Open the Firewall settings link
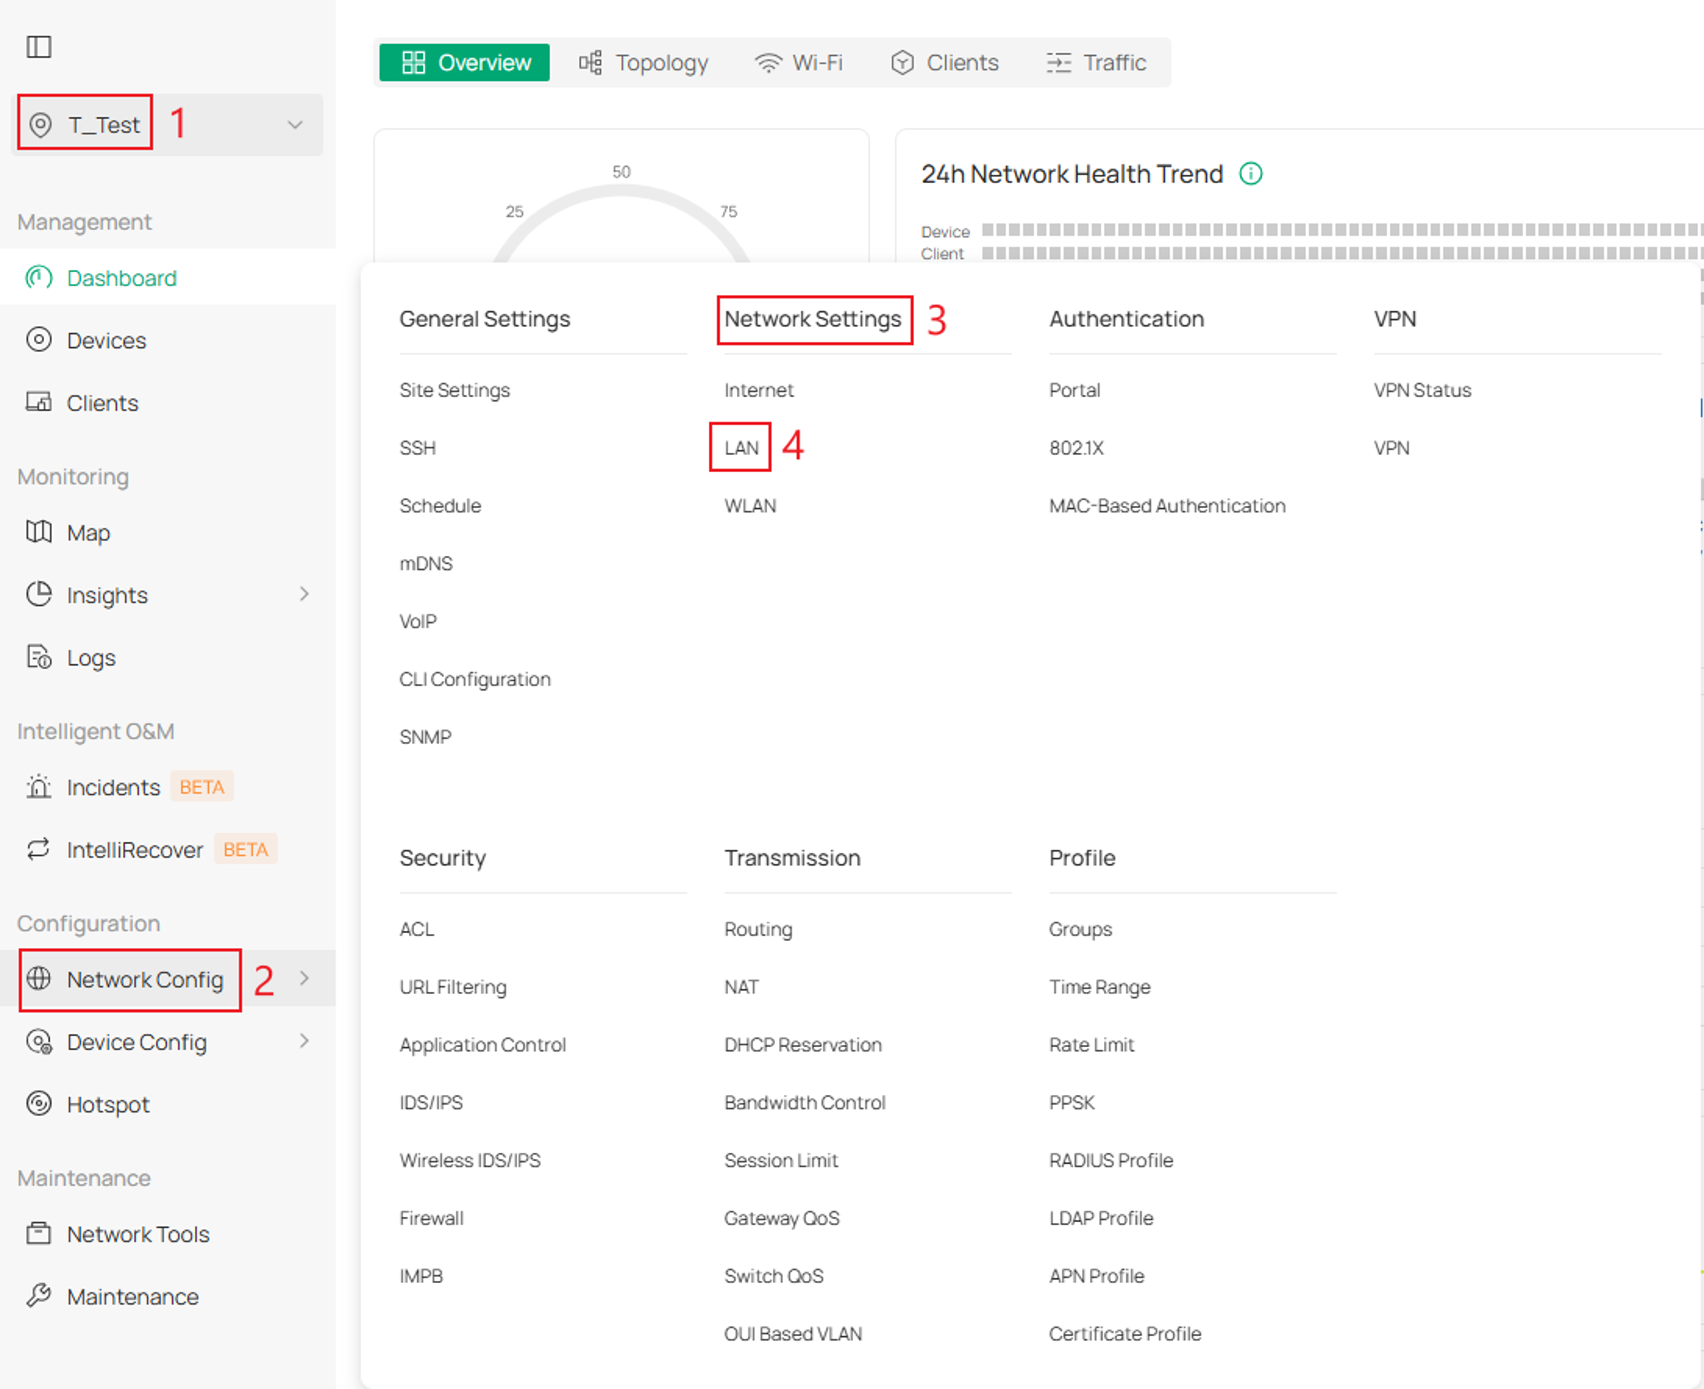The width and height of the screenshot is (1704, 1389). tap(432, 1218)
